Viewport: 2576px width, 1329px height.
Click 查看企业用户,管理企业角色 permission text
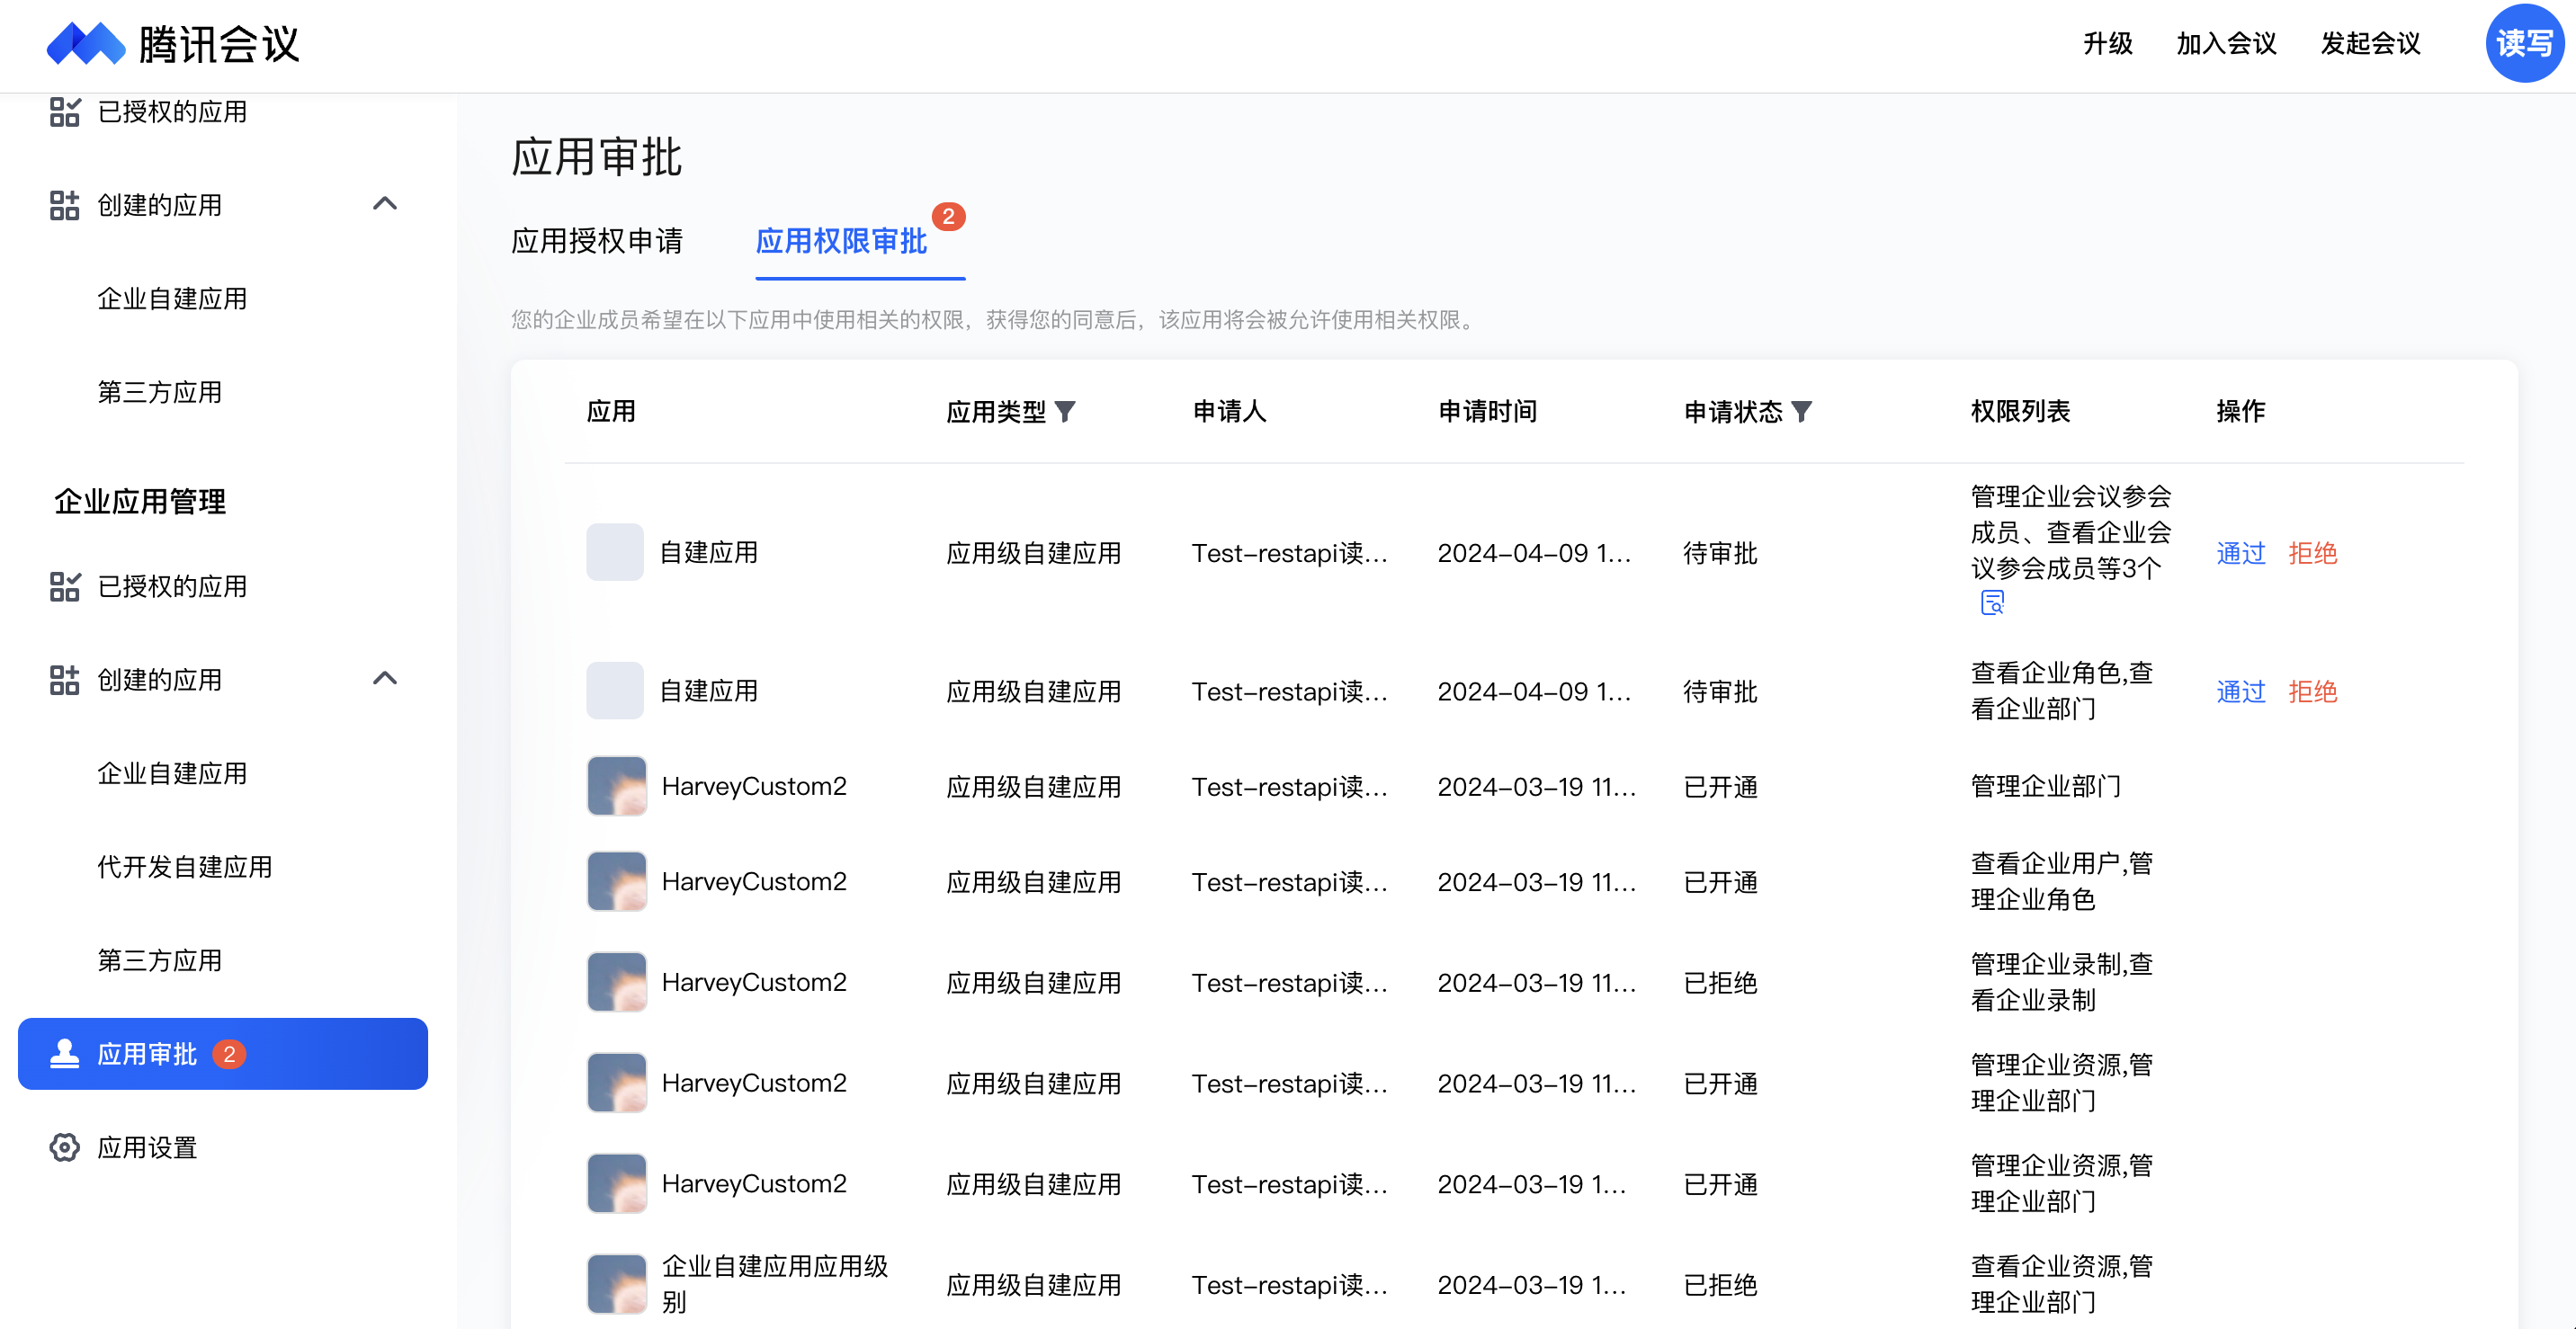point(2062,881)
